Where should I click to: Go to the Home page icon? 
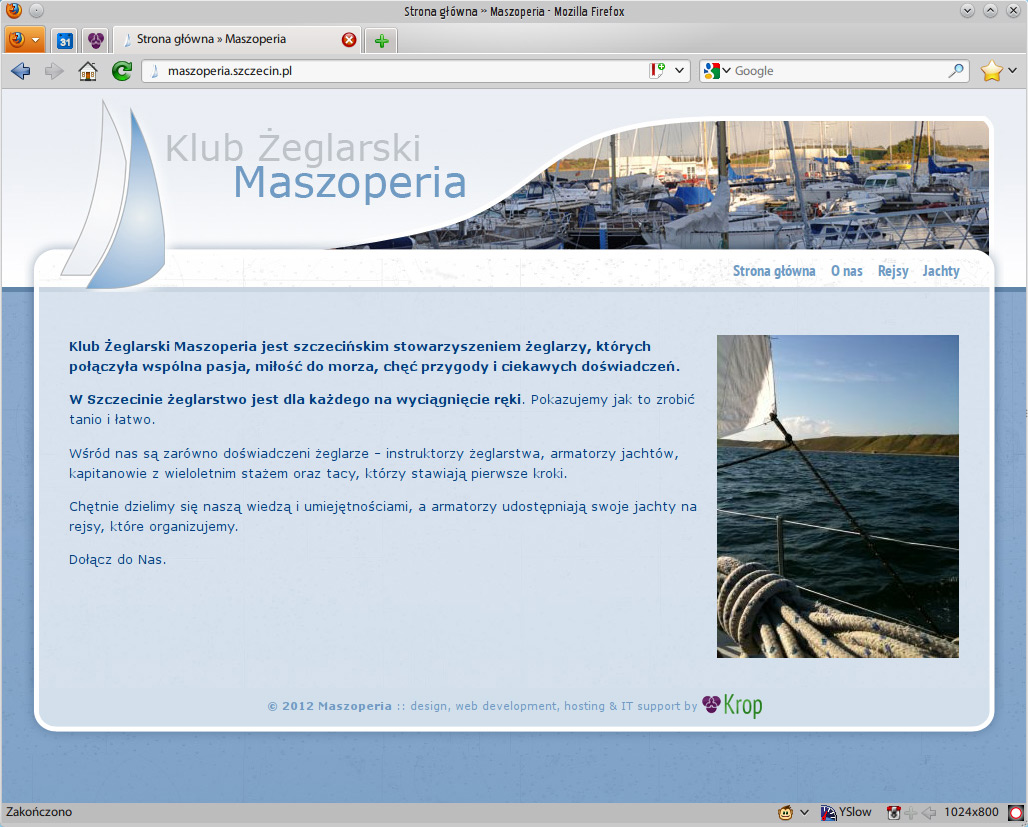88,71
